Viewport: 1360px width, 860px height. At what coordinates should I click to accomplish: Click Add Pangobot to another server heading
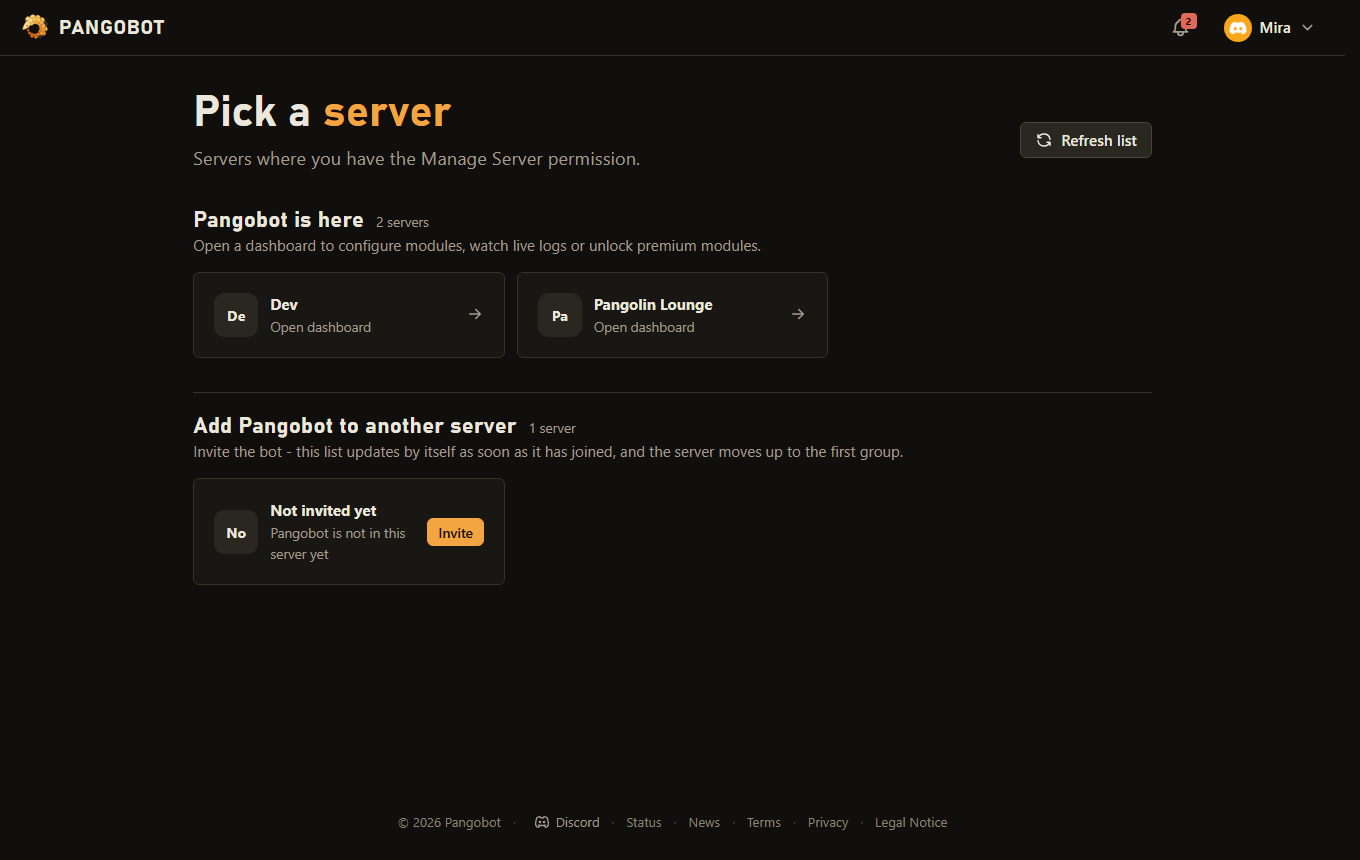(x=355, y=425)
